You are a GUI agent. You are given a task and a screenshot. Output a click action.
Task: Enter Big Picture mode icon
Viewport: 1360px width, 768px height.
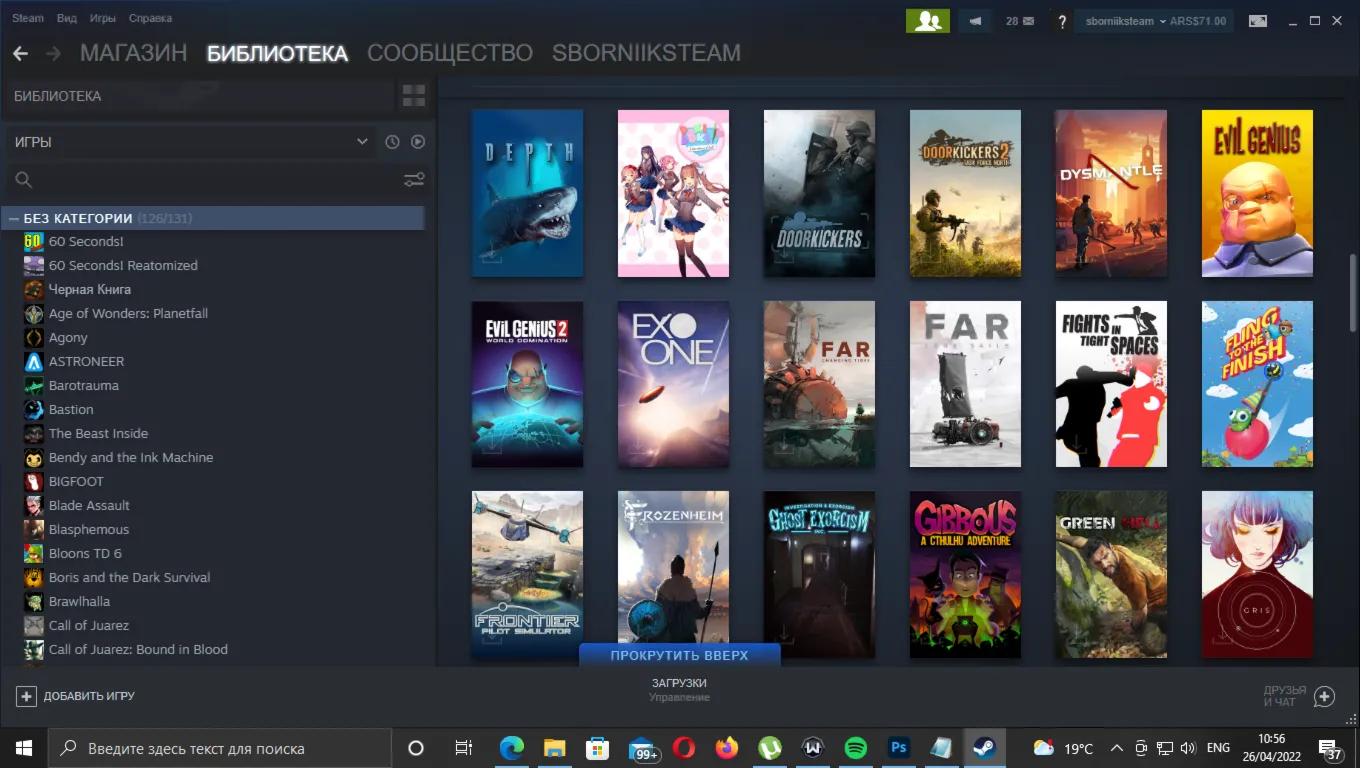click(1258, 21)
